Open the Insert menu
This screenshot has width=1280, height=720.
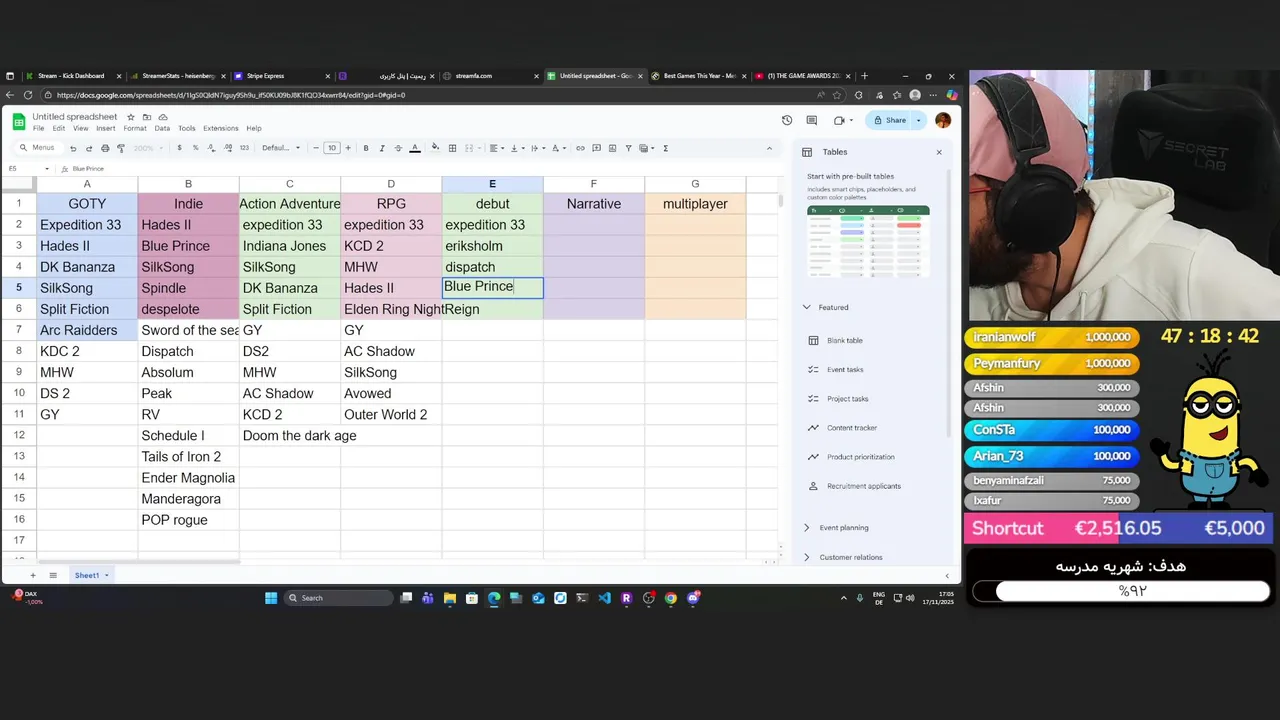(105, 128)
